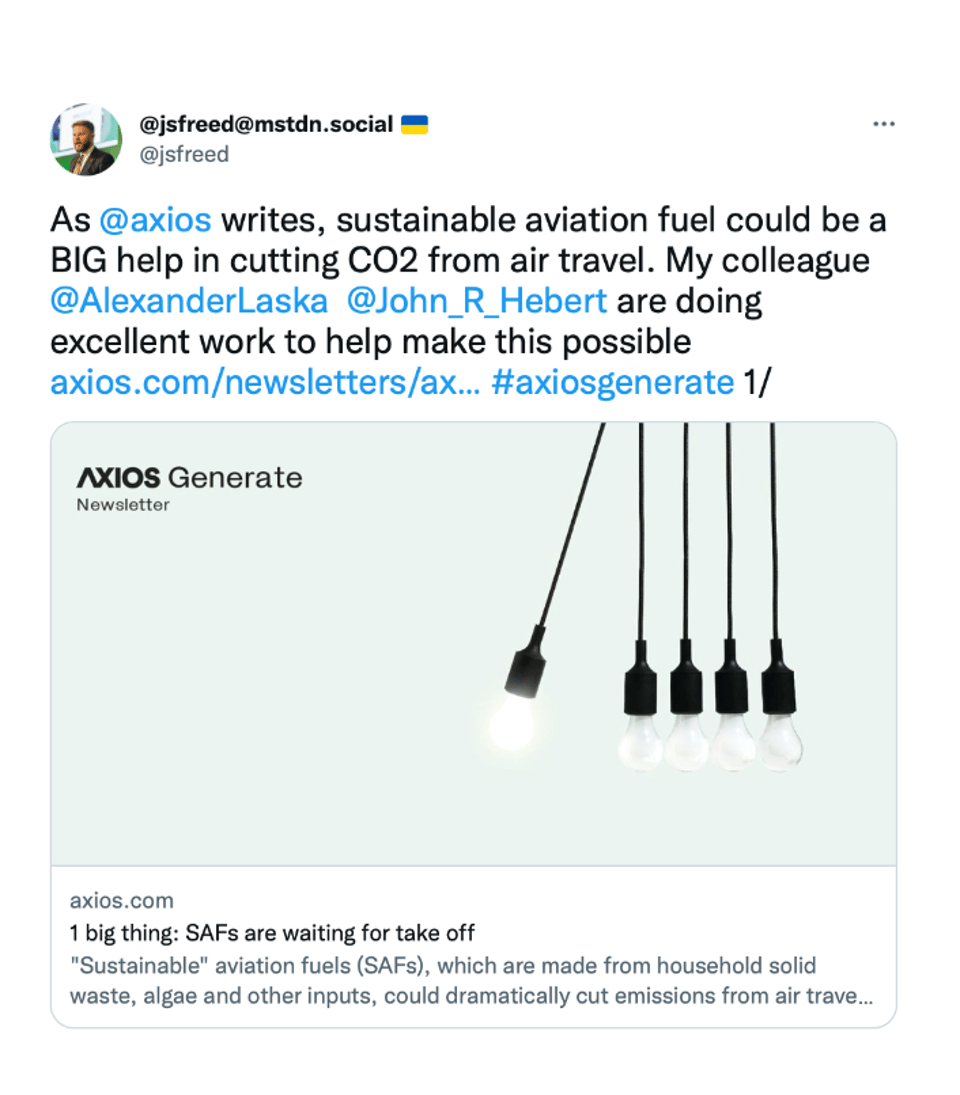Click the grey @jsfreed handle
The height and width of the screenshot is (1095, 960).
tap(184, 154)
